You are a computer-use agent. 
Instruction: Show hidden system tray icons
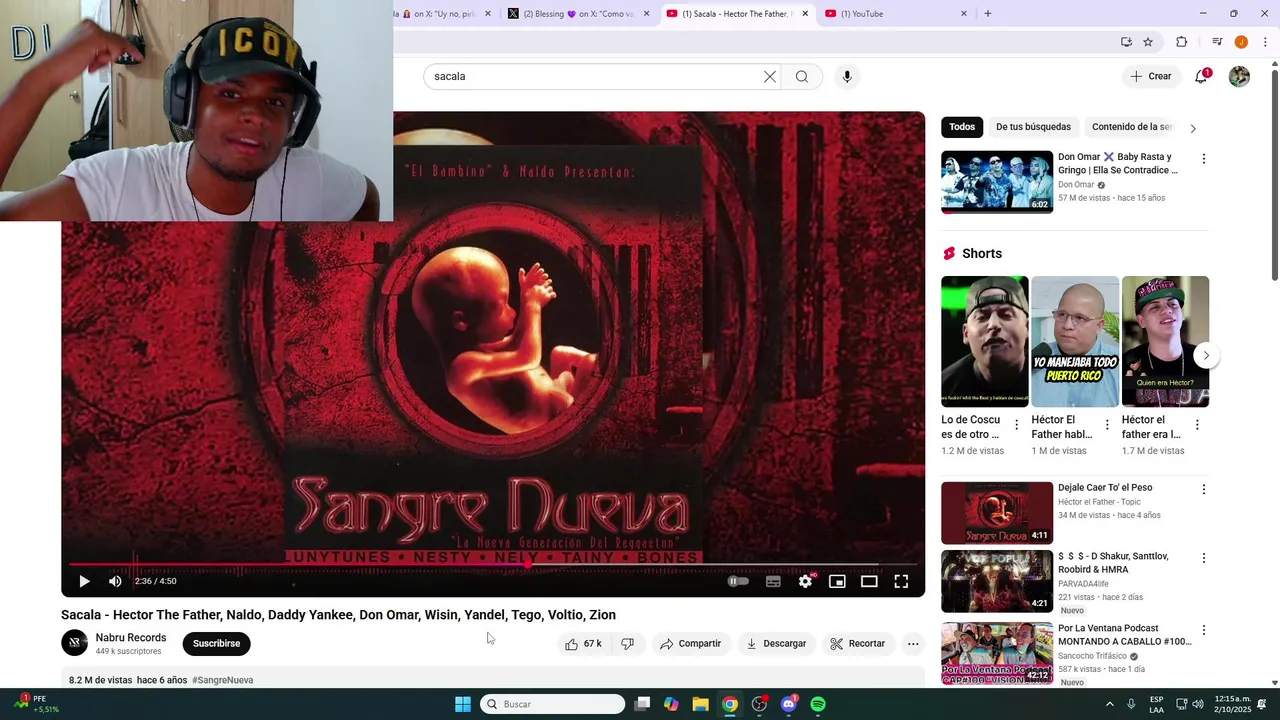coord(1109,704)
